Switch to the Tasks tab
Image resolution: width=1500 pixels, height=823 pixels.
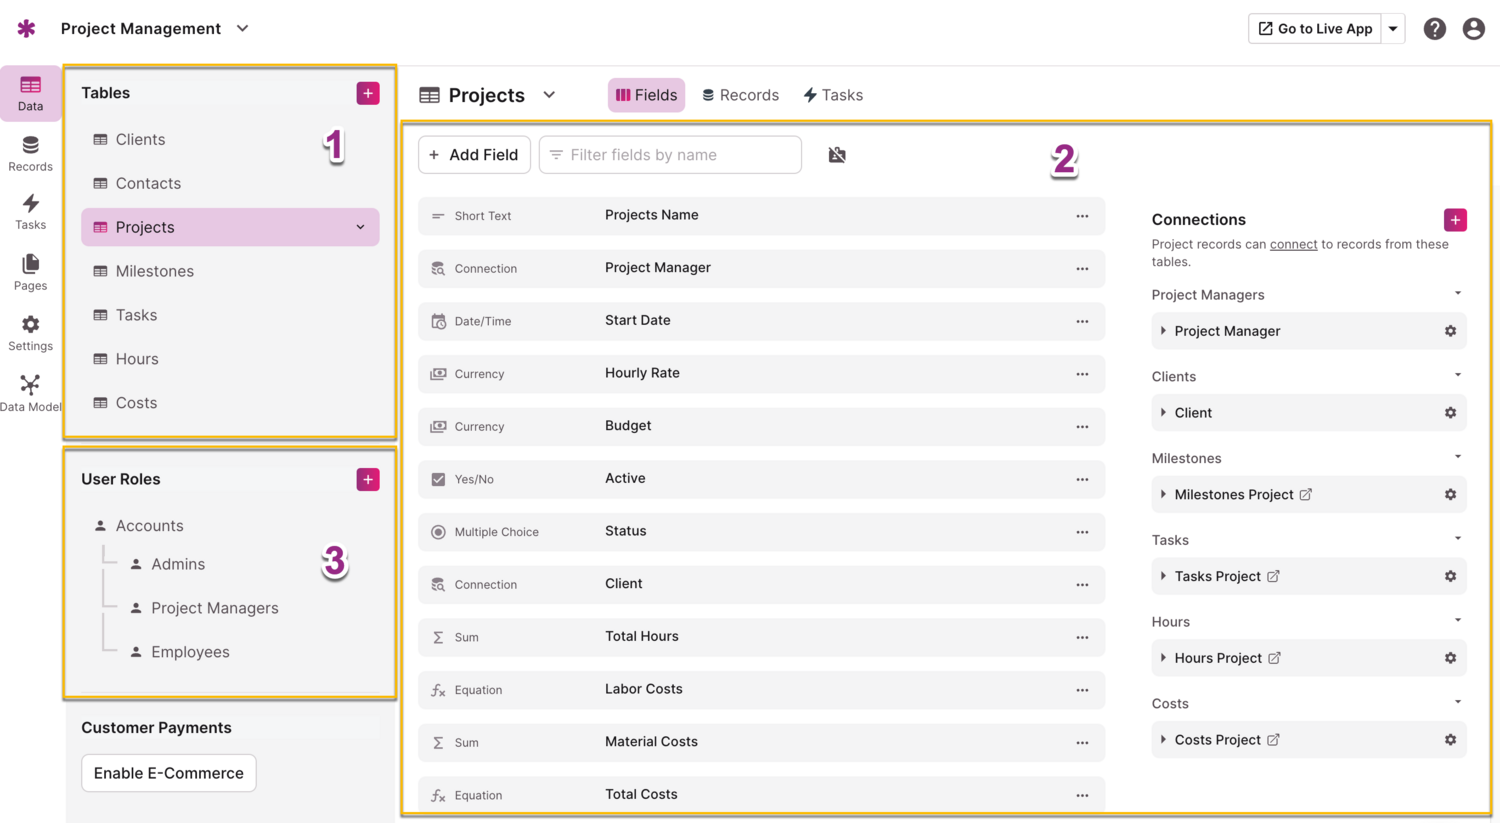833,95
